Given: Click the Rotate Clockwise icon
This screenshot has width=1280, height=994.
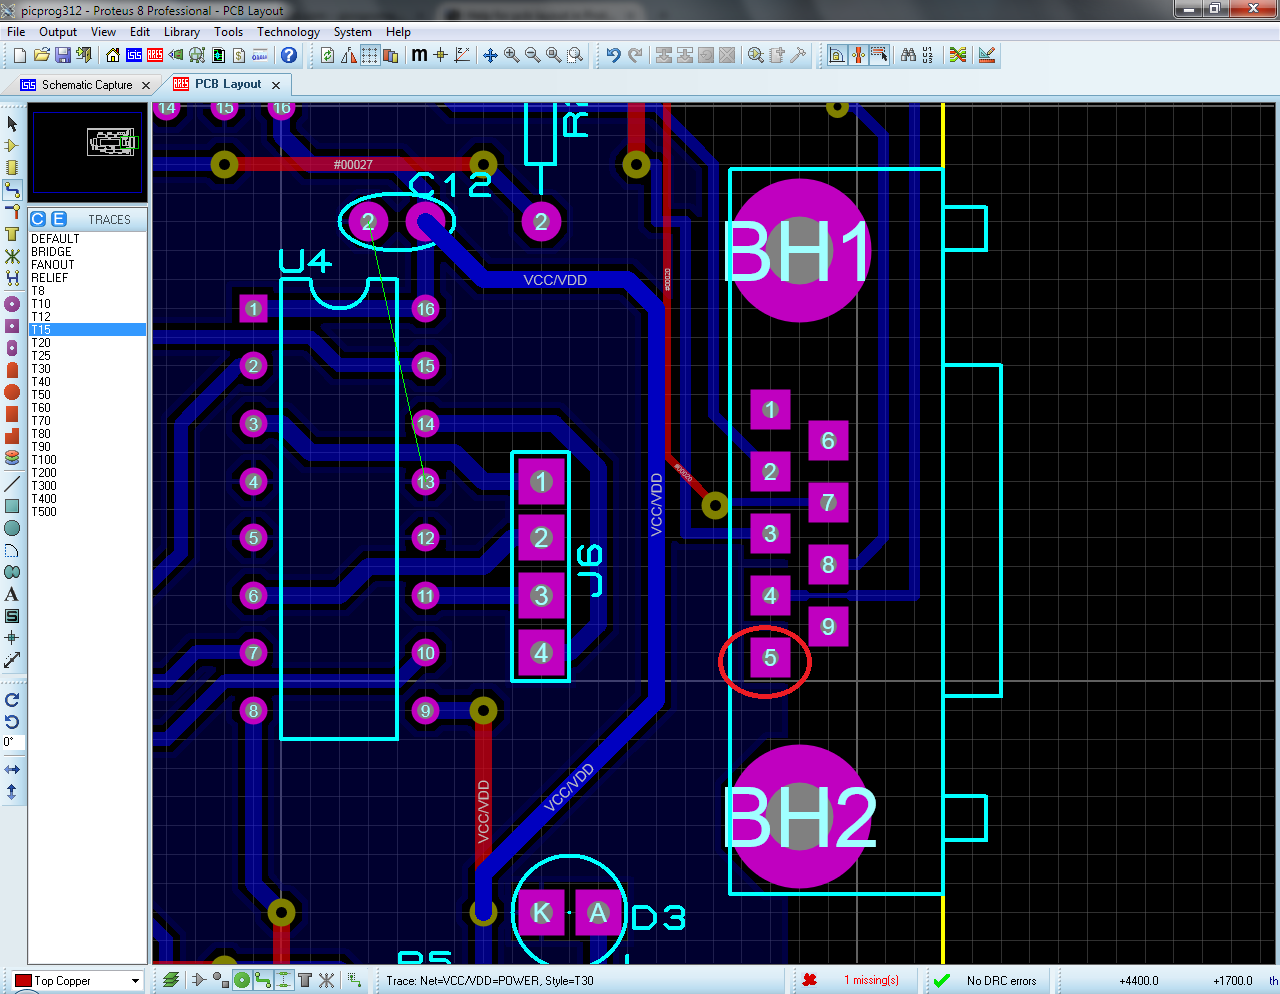Looking at the screenshot, I should click(x=13, y=700).
